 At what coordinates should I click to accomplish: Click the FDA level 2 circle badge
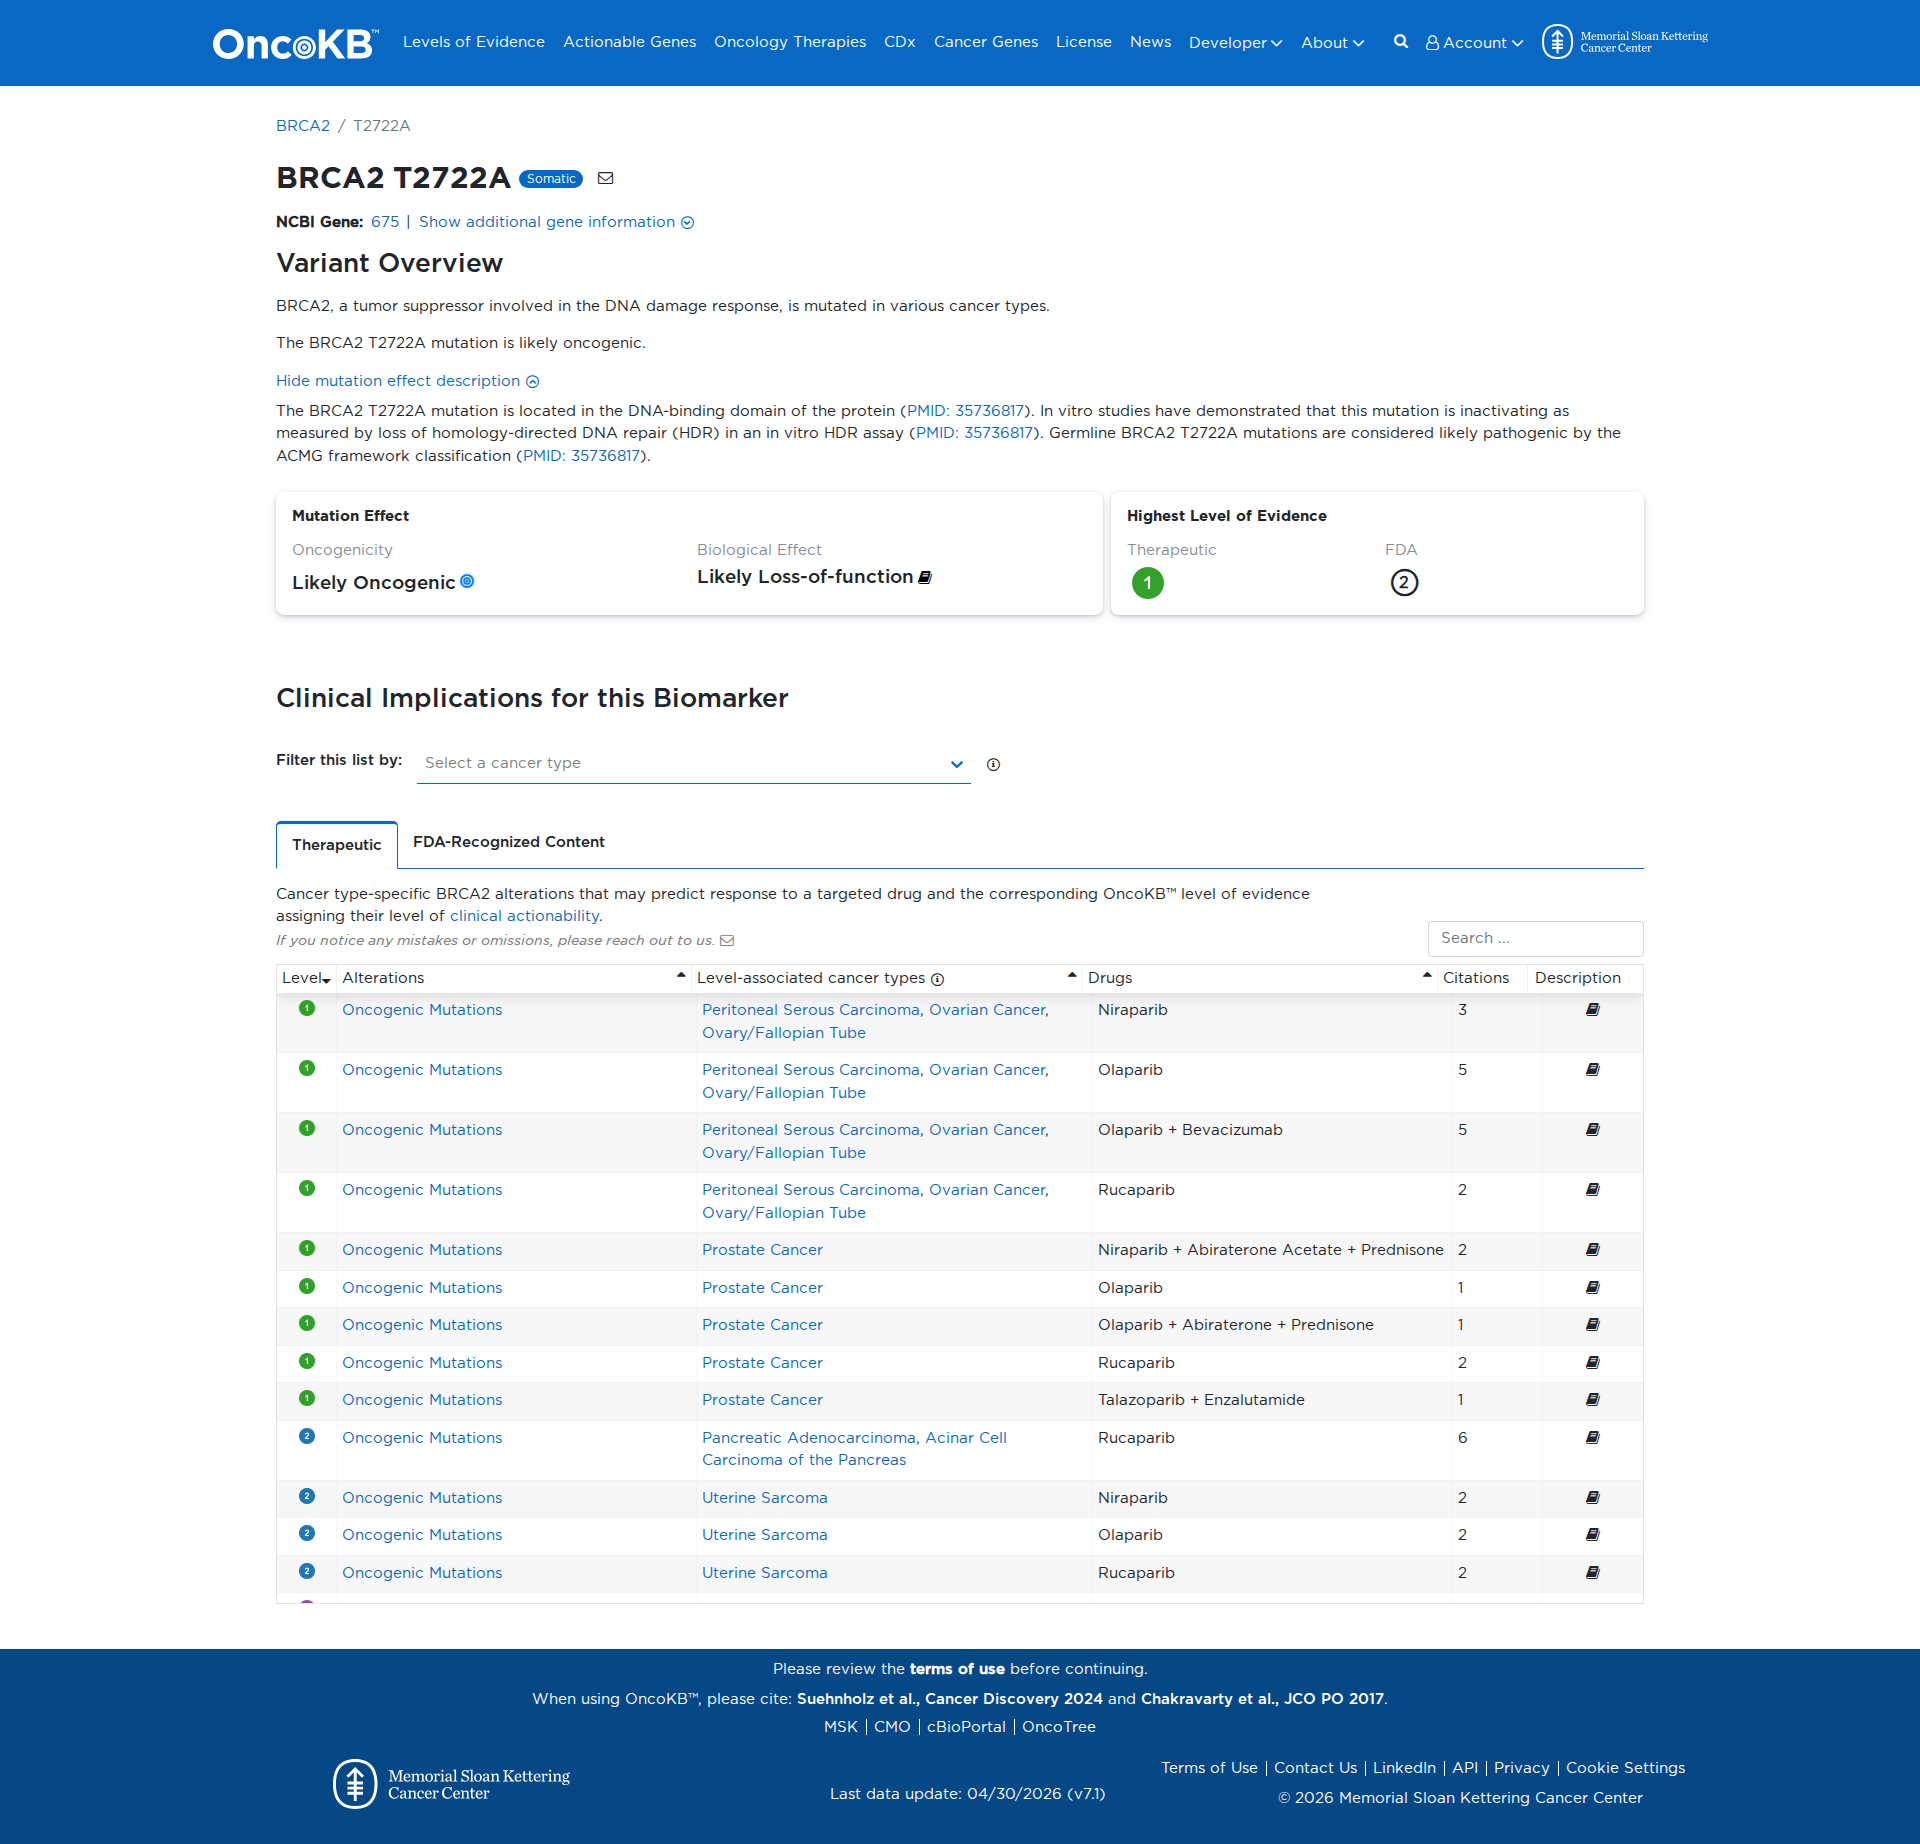pos(1404,582)
